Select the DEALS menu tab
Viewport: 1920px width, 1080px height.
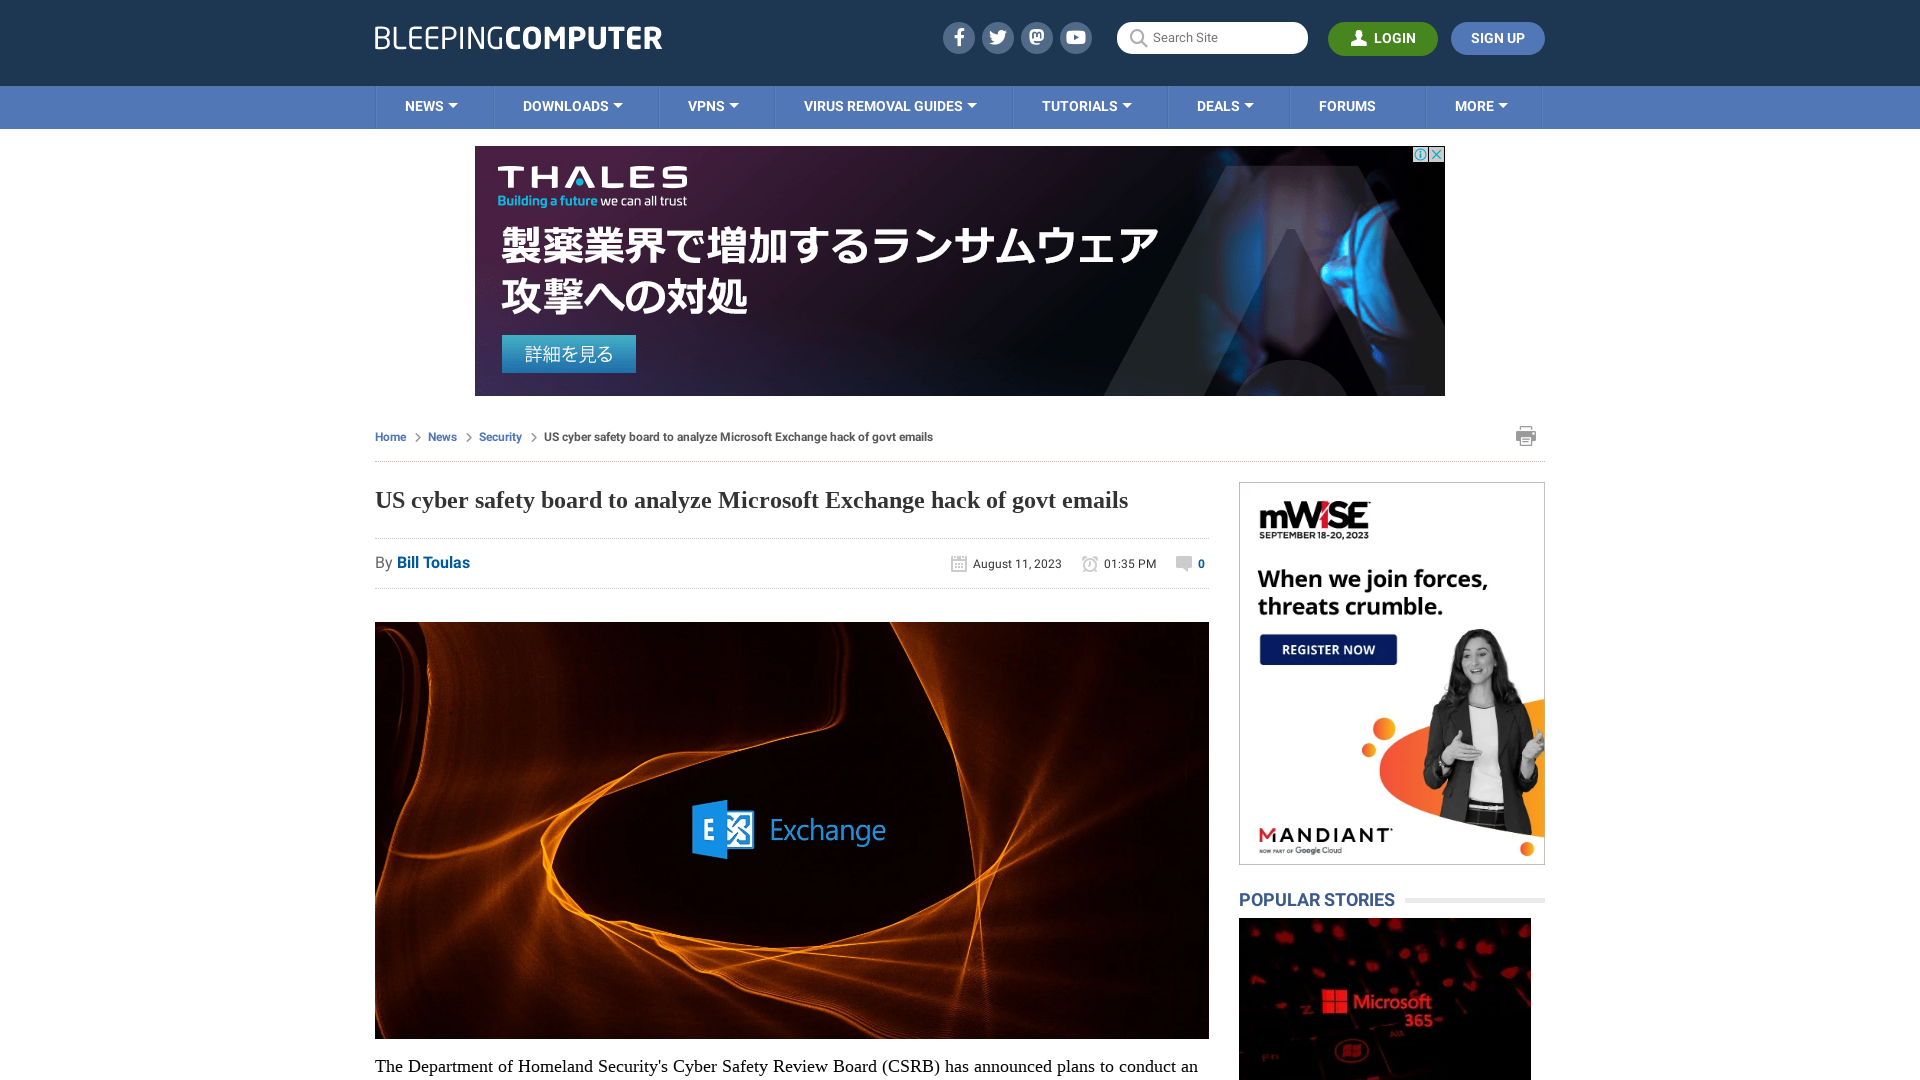pyautogui.click(x=1225, y=105)
